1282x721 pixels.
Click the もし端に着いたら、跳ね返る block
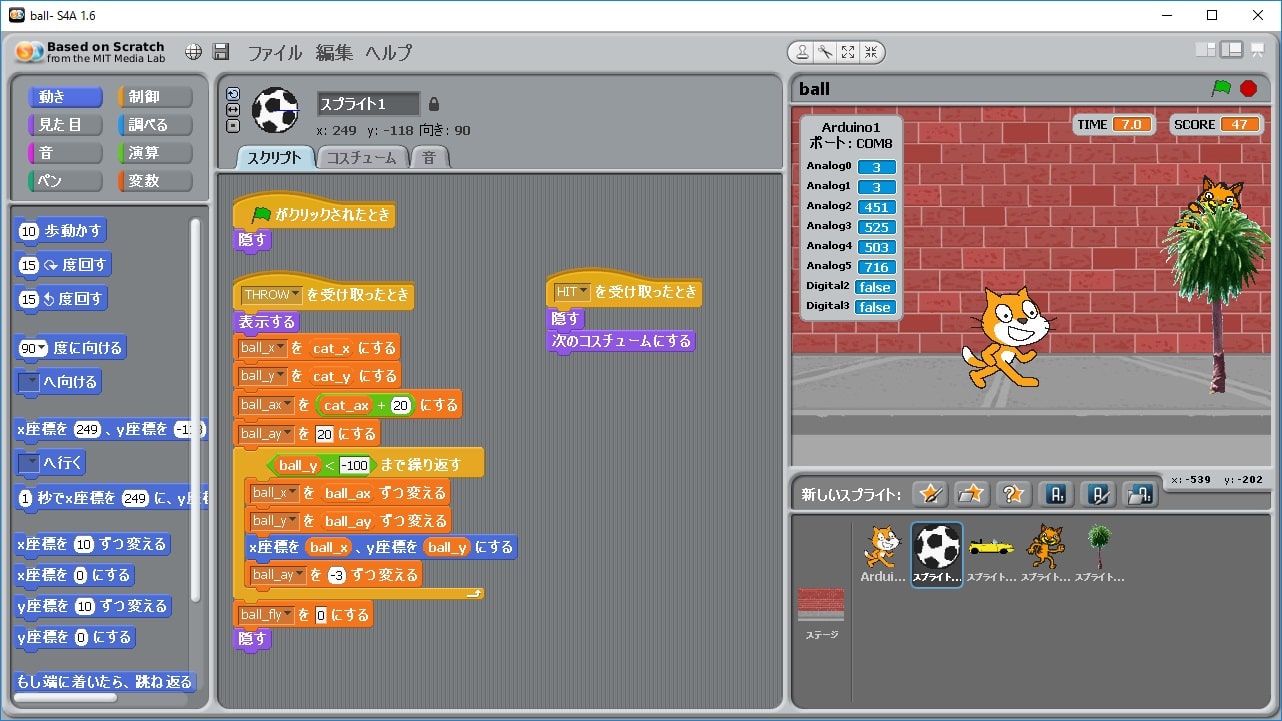click(x=106, y=682)
